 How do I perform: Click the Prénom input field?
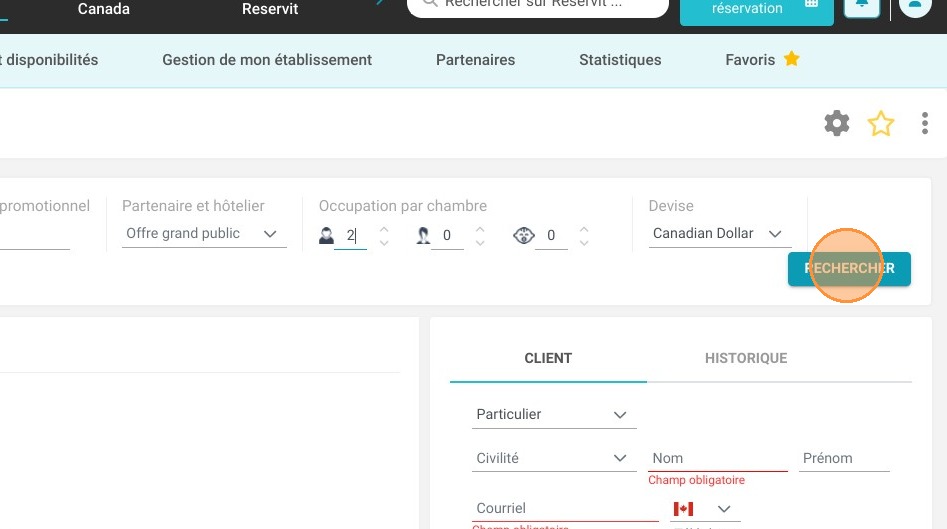click(844, 458)
